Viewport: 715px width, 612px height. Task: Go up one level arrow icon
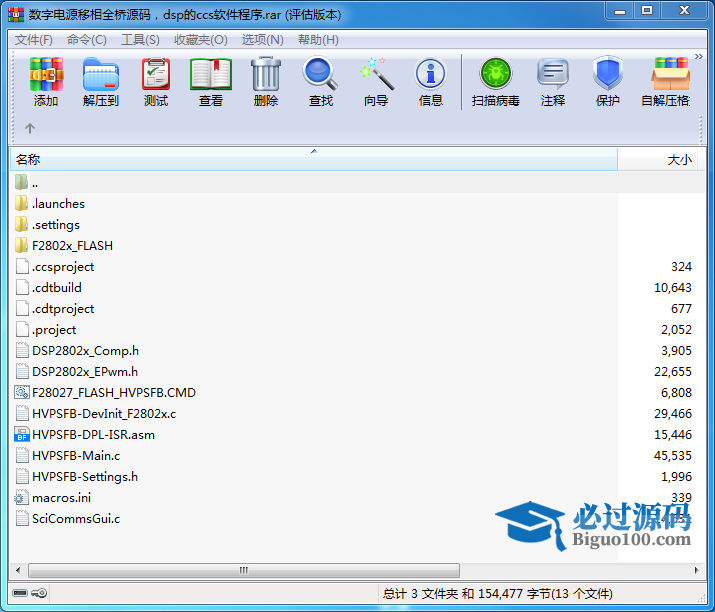pos(30,129)
